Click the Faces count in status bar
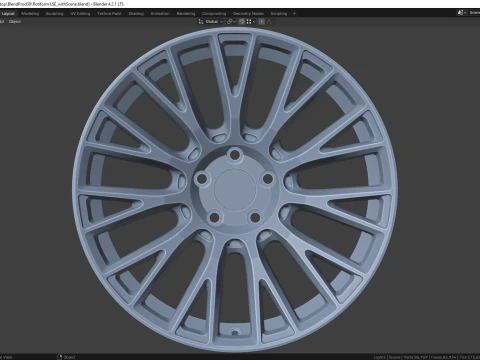480x360 pixels. [444, 357]
